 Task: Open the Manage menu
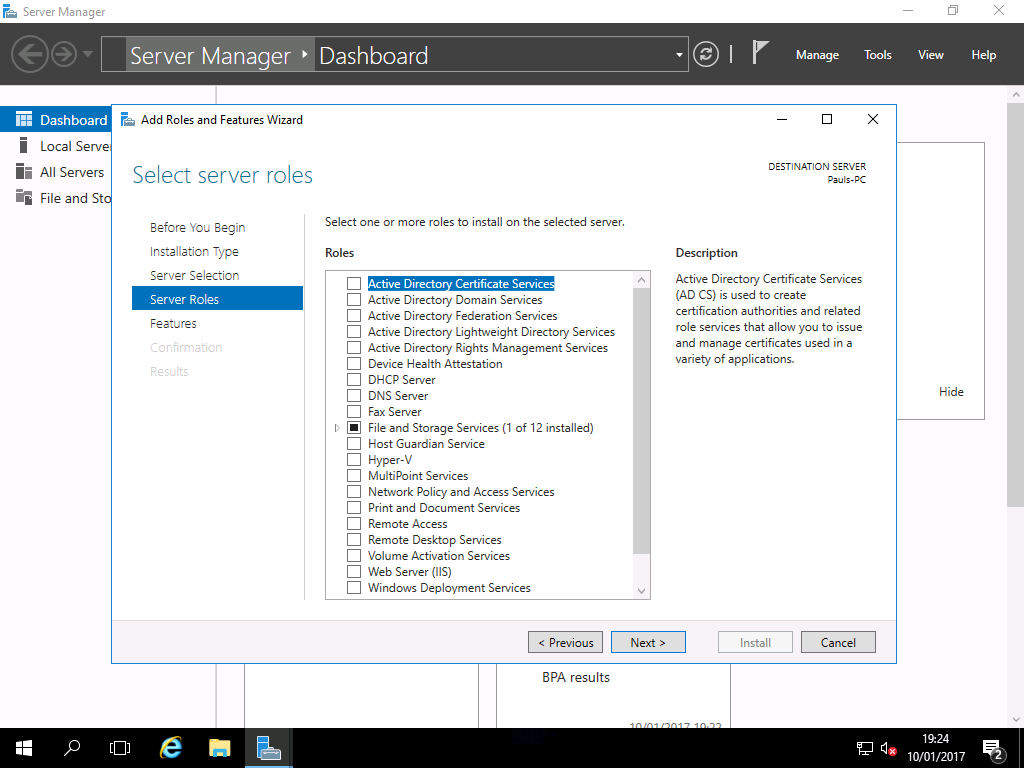tap(817, 55)
